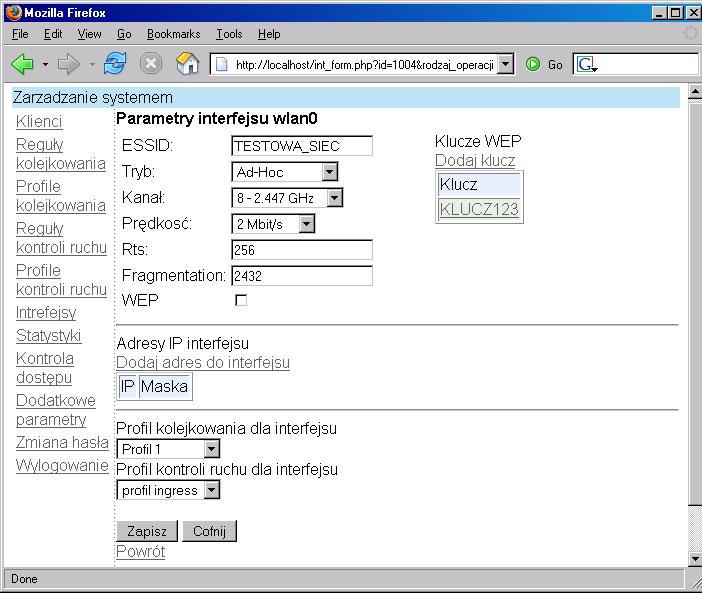
Task: Click the Parametry interfejsu wlan0 heading
Action: [217, 119]
